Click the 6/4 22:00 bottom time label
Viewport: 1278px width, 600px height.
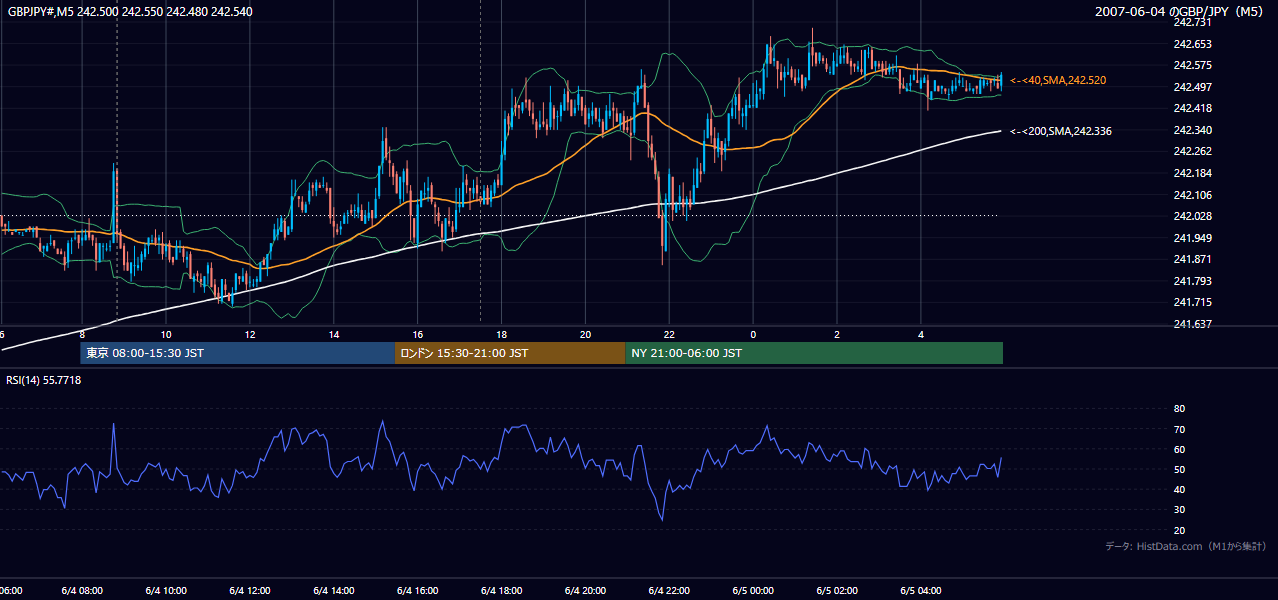(669, 591)
